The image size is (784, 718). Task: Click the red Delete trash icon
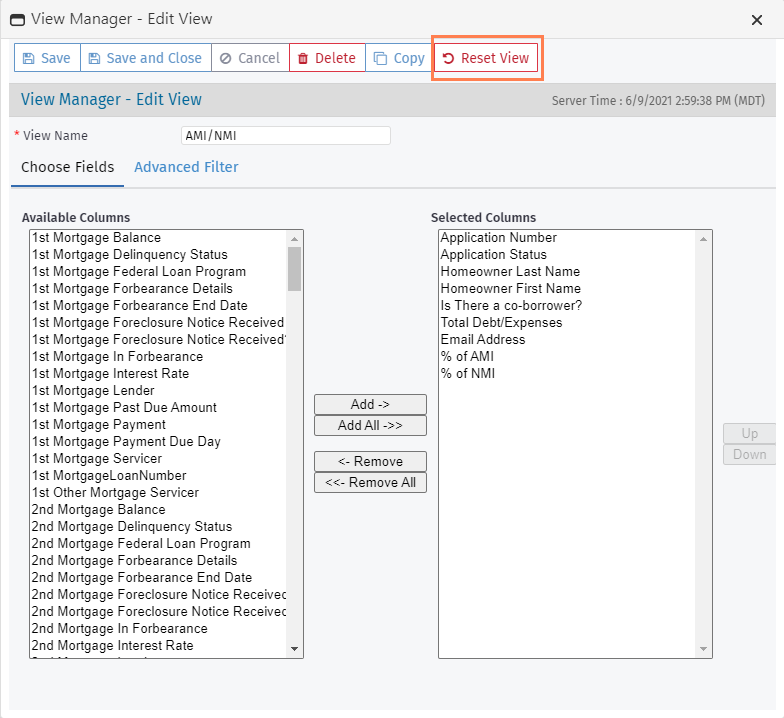coord(303,58)
